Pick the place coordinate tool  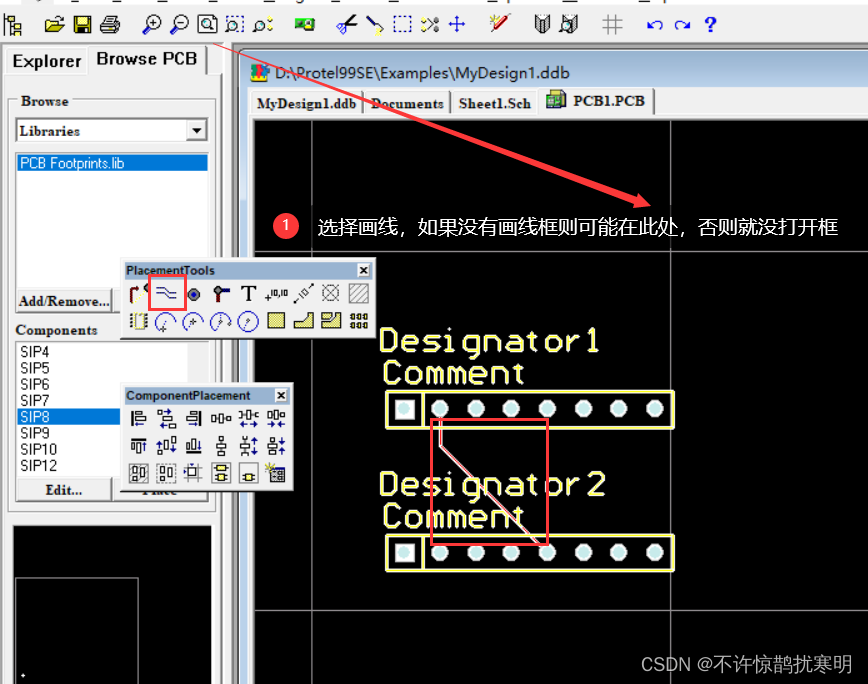(276, 293)
